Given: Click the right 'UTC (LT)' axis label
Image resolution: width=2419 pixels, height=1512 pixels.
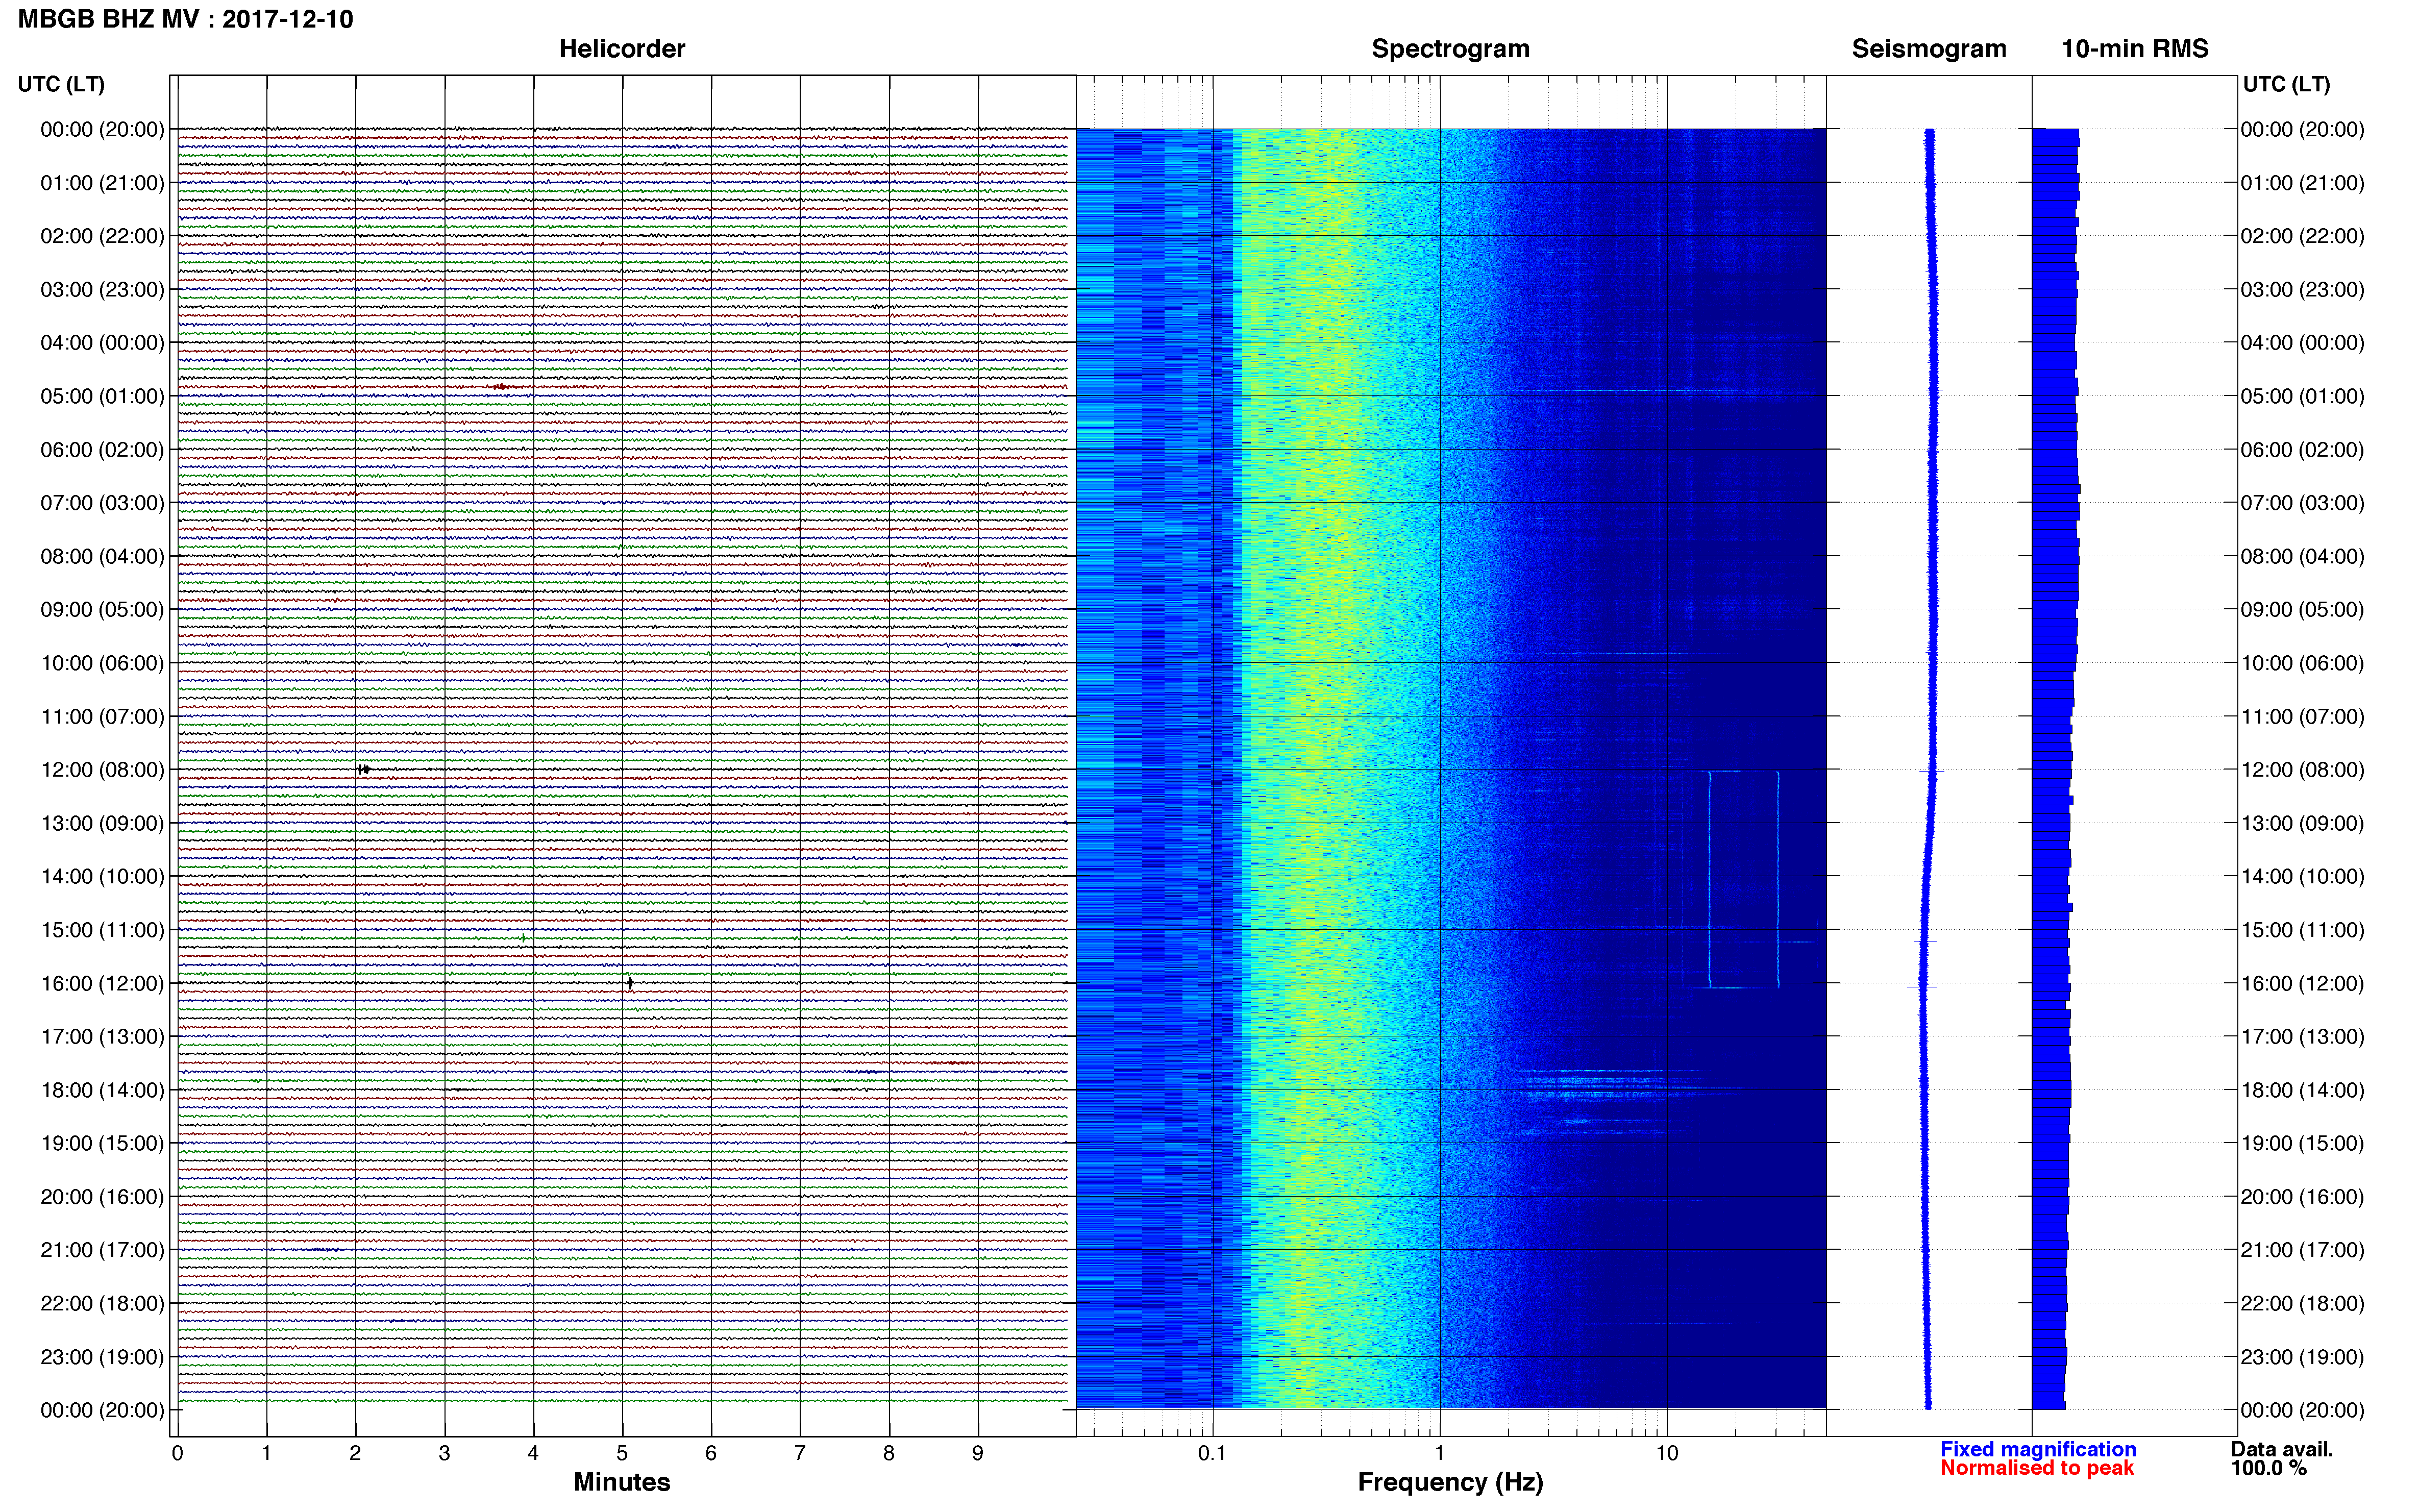Looking at the screenshot, I should coord(2286,84).
